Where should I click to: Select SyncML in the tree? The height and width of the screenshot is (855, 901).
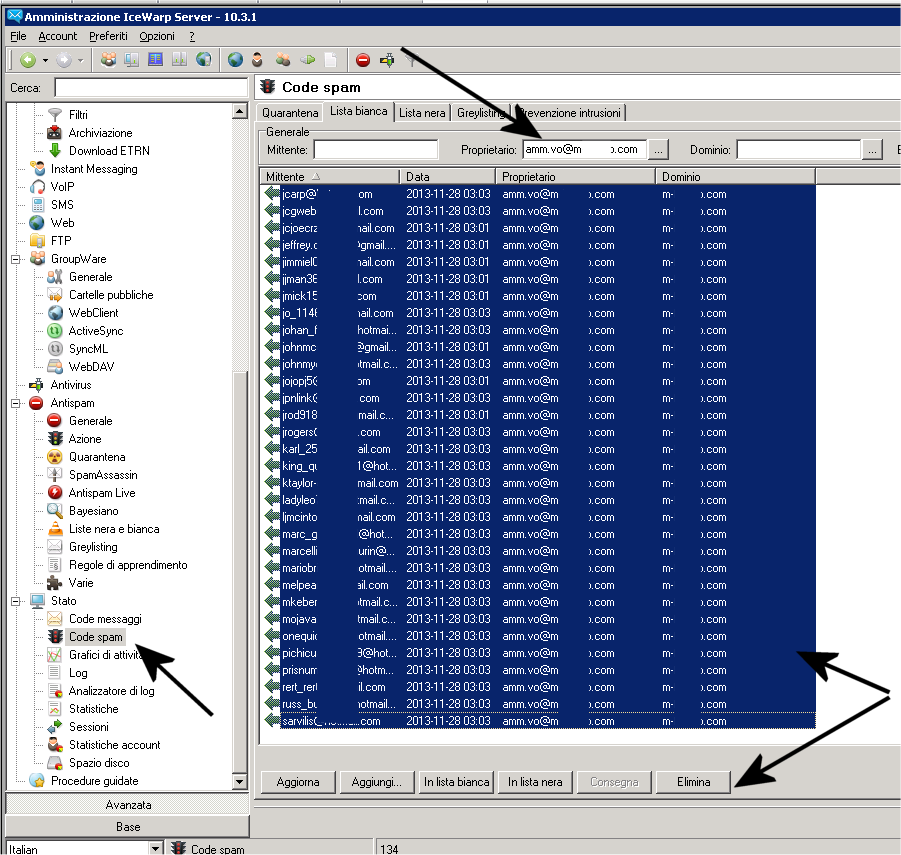88,349
